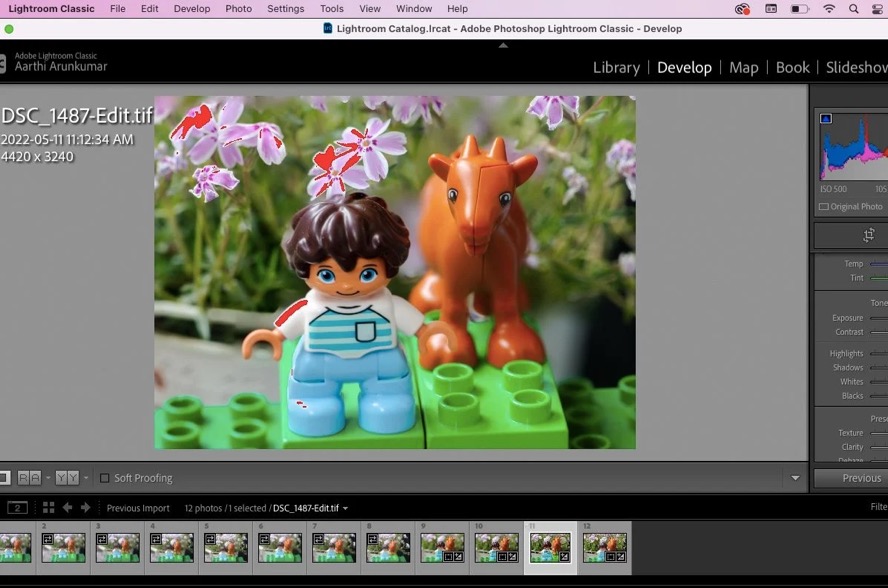Screen dimensions: 888x588
Task: Open the Lightroom Classic application menu
Action: 51,8
